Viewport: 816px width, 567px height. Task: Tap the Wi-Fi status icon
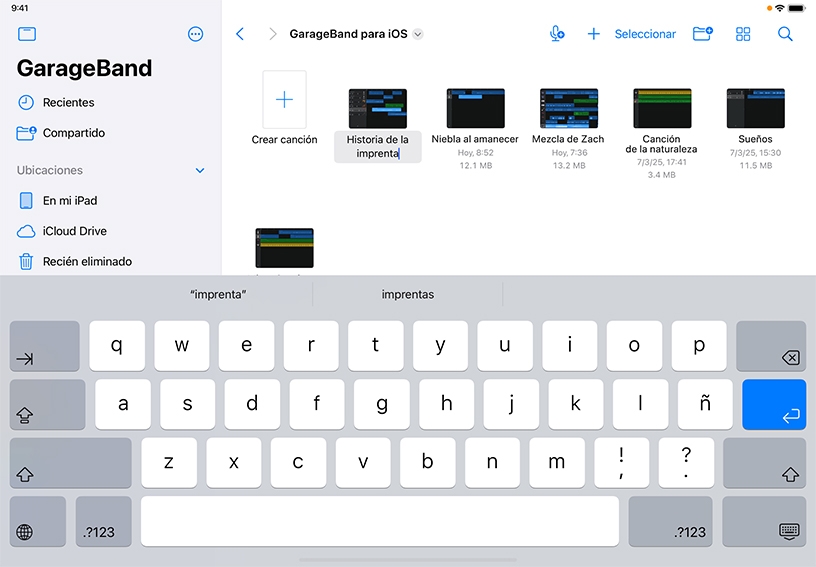tap(780, 8)
